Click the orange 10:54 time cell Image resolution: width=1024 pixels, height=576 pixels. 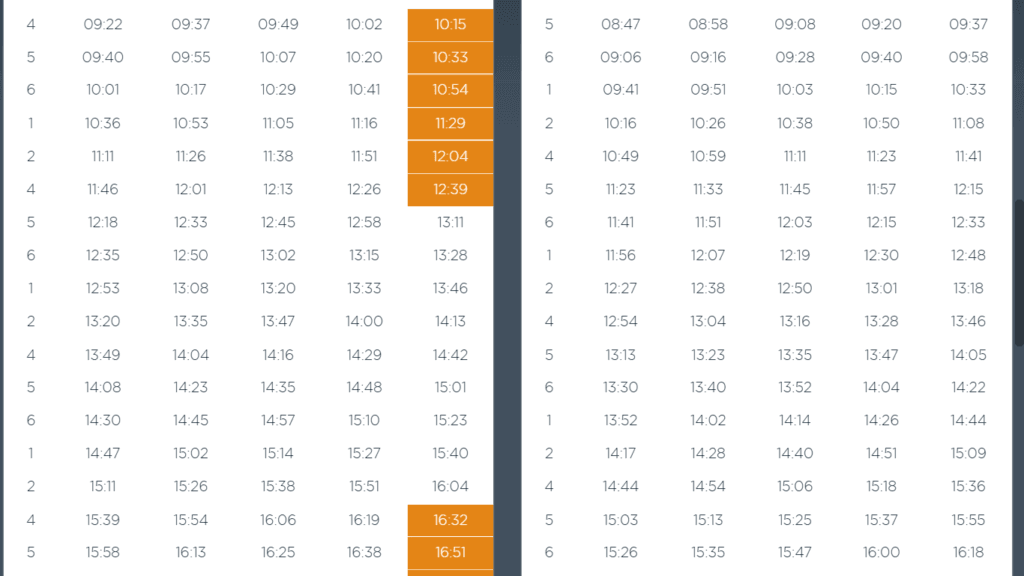tap(450, 90)
